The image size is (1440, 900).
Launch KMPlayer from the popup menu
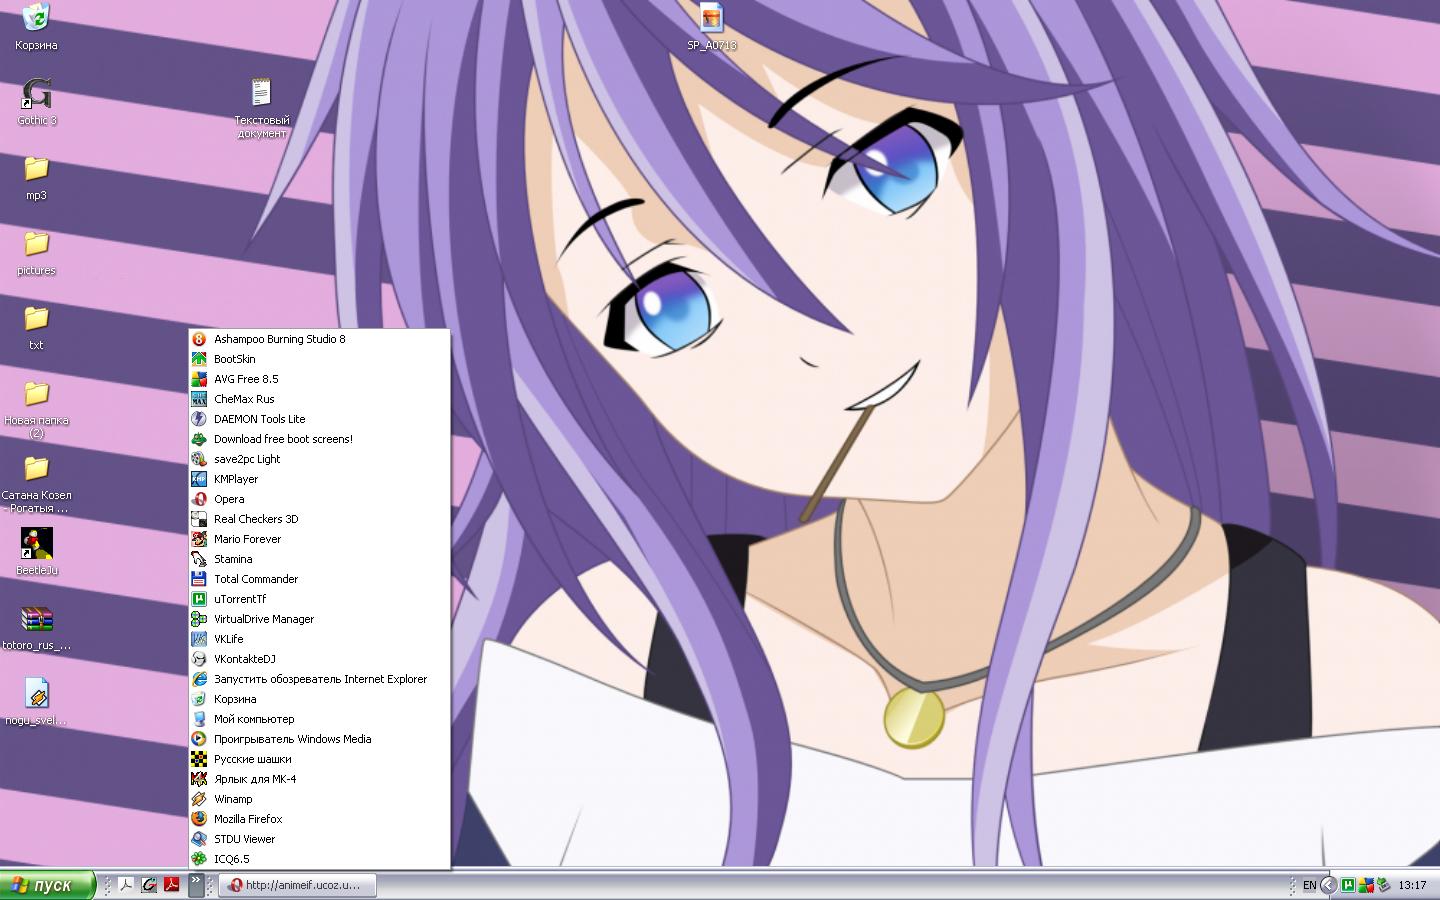236,479
